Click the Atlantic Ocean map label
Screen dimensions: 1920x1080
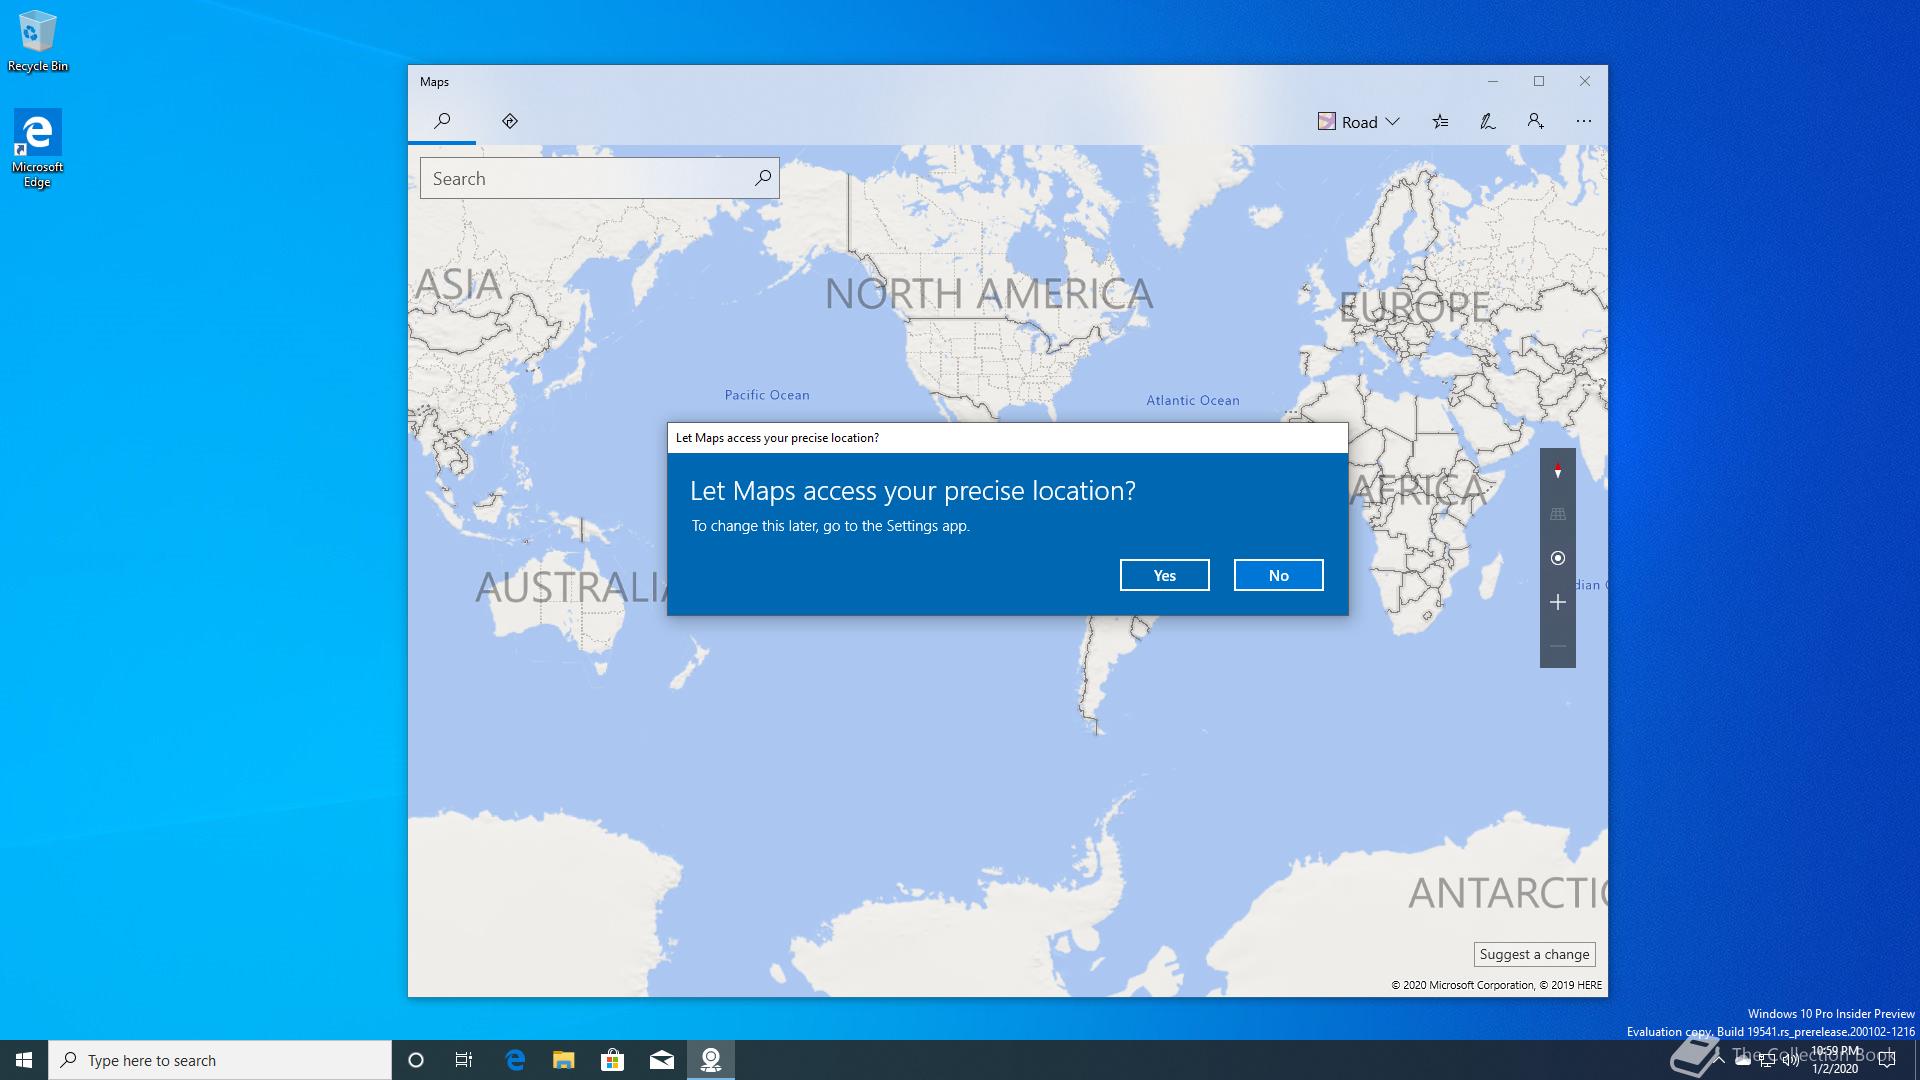(1193, 400)
